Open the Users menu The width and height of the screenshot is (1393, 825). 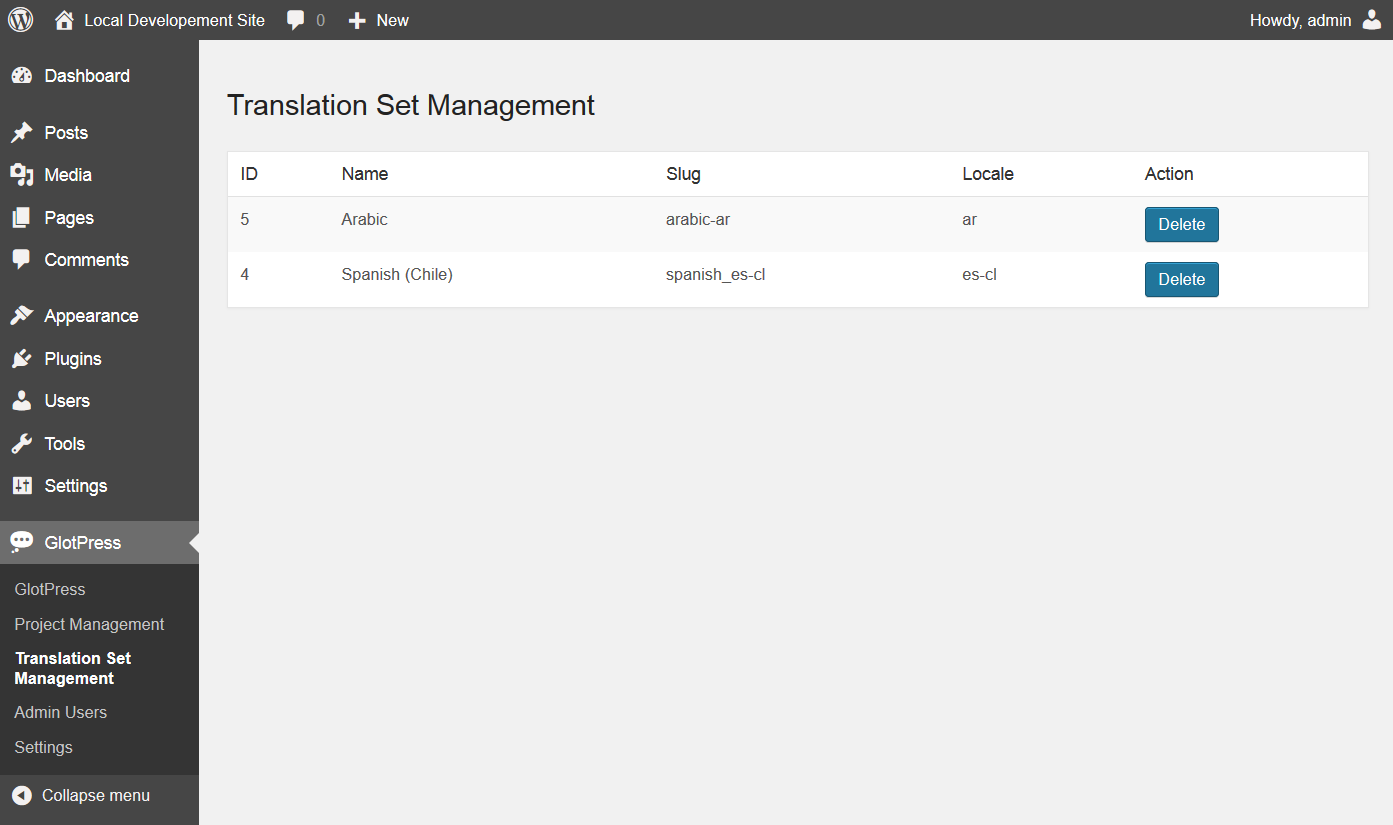click(67, 401)
